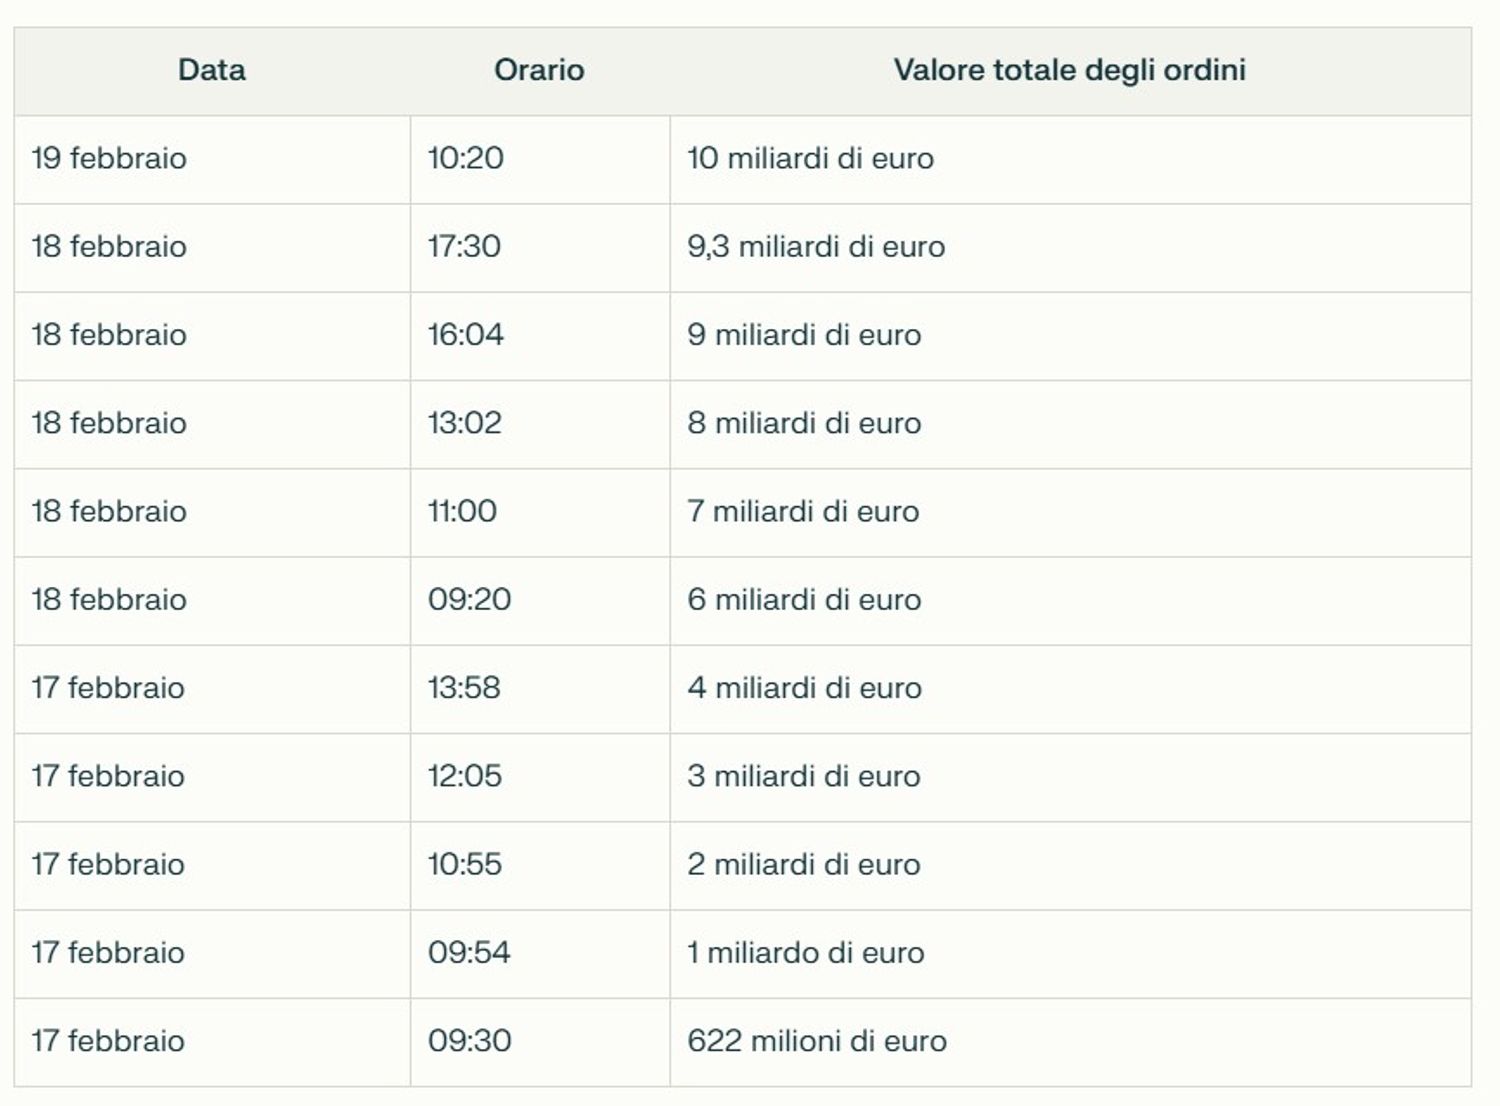Click the 3 miliardi di euro cell
This screenshot has height=1106, width=1500.
(803, 776)
